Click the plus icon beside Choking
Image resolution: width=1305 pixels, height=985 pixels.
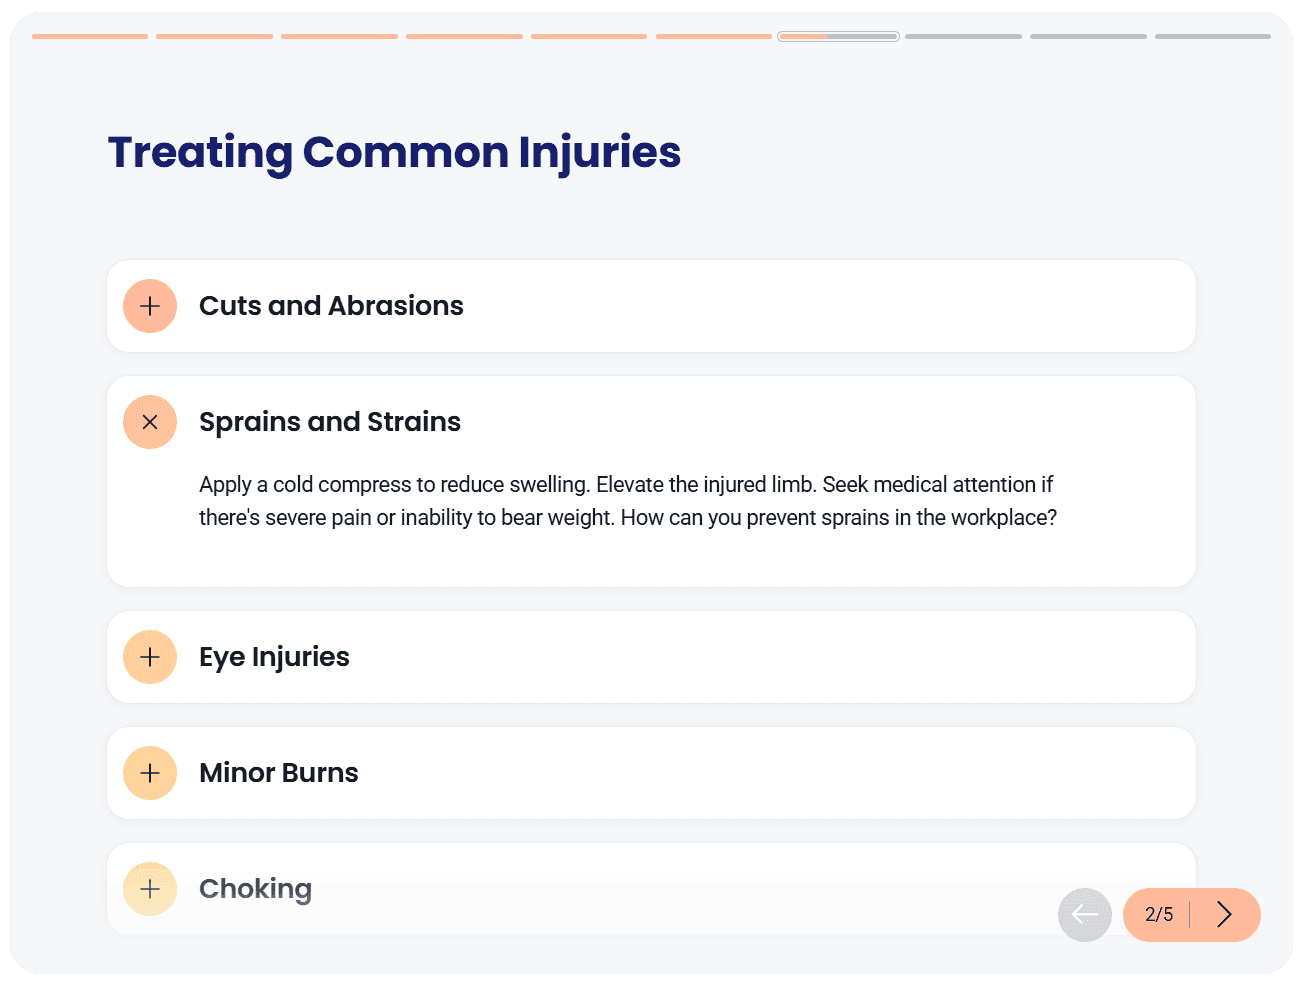(150, 889)
